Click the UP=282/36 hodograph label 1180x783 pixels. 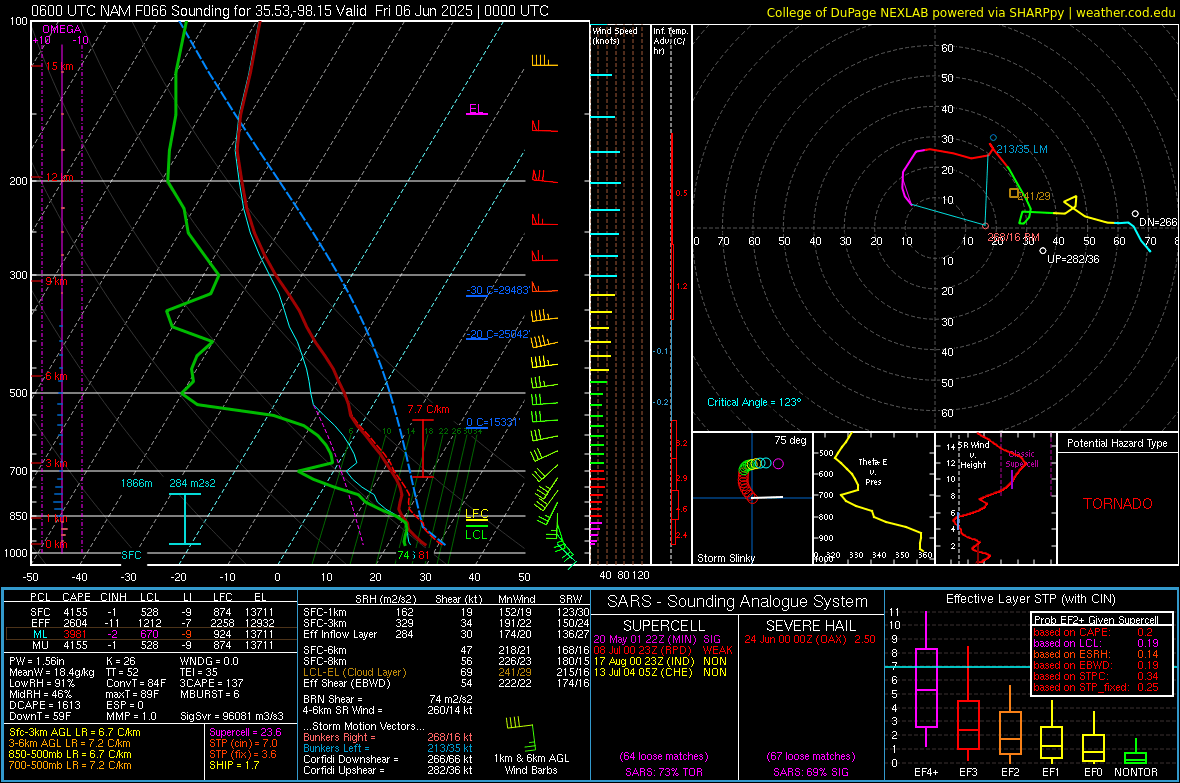(1073, 259)
